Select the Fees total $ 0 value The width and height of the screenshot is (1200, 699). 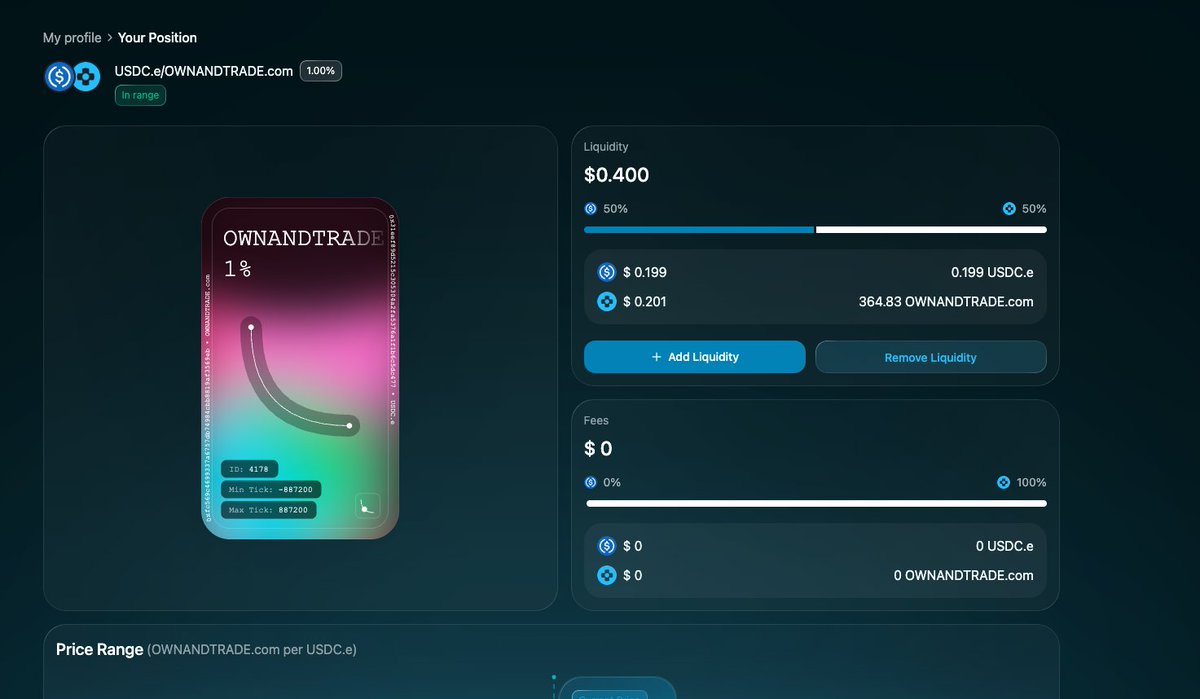point(598,449)
